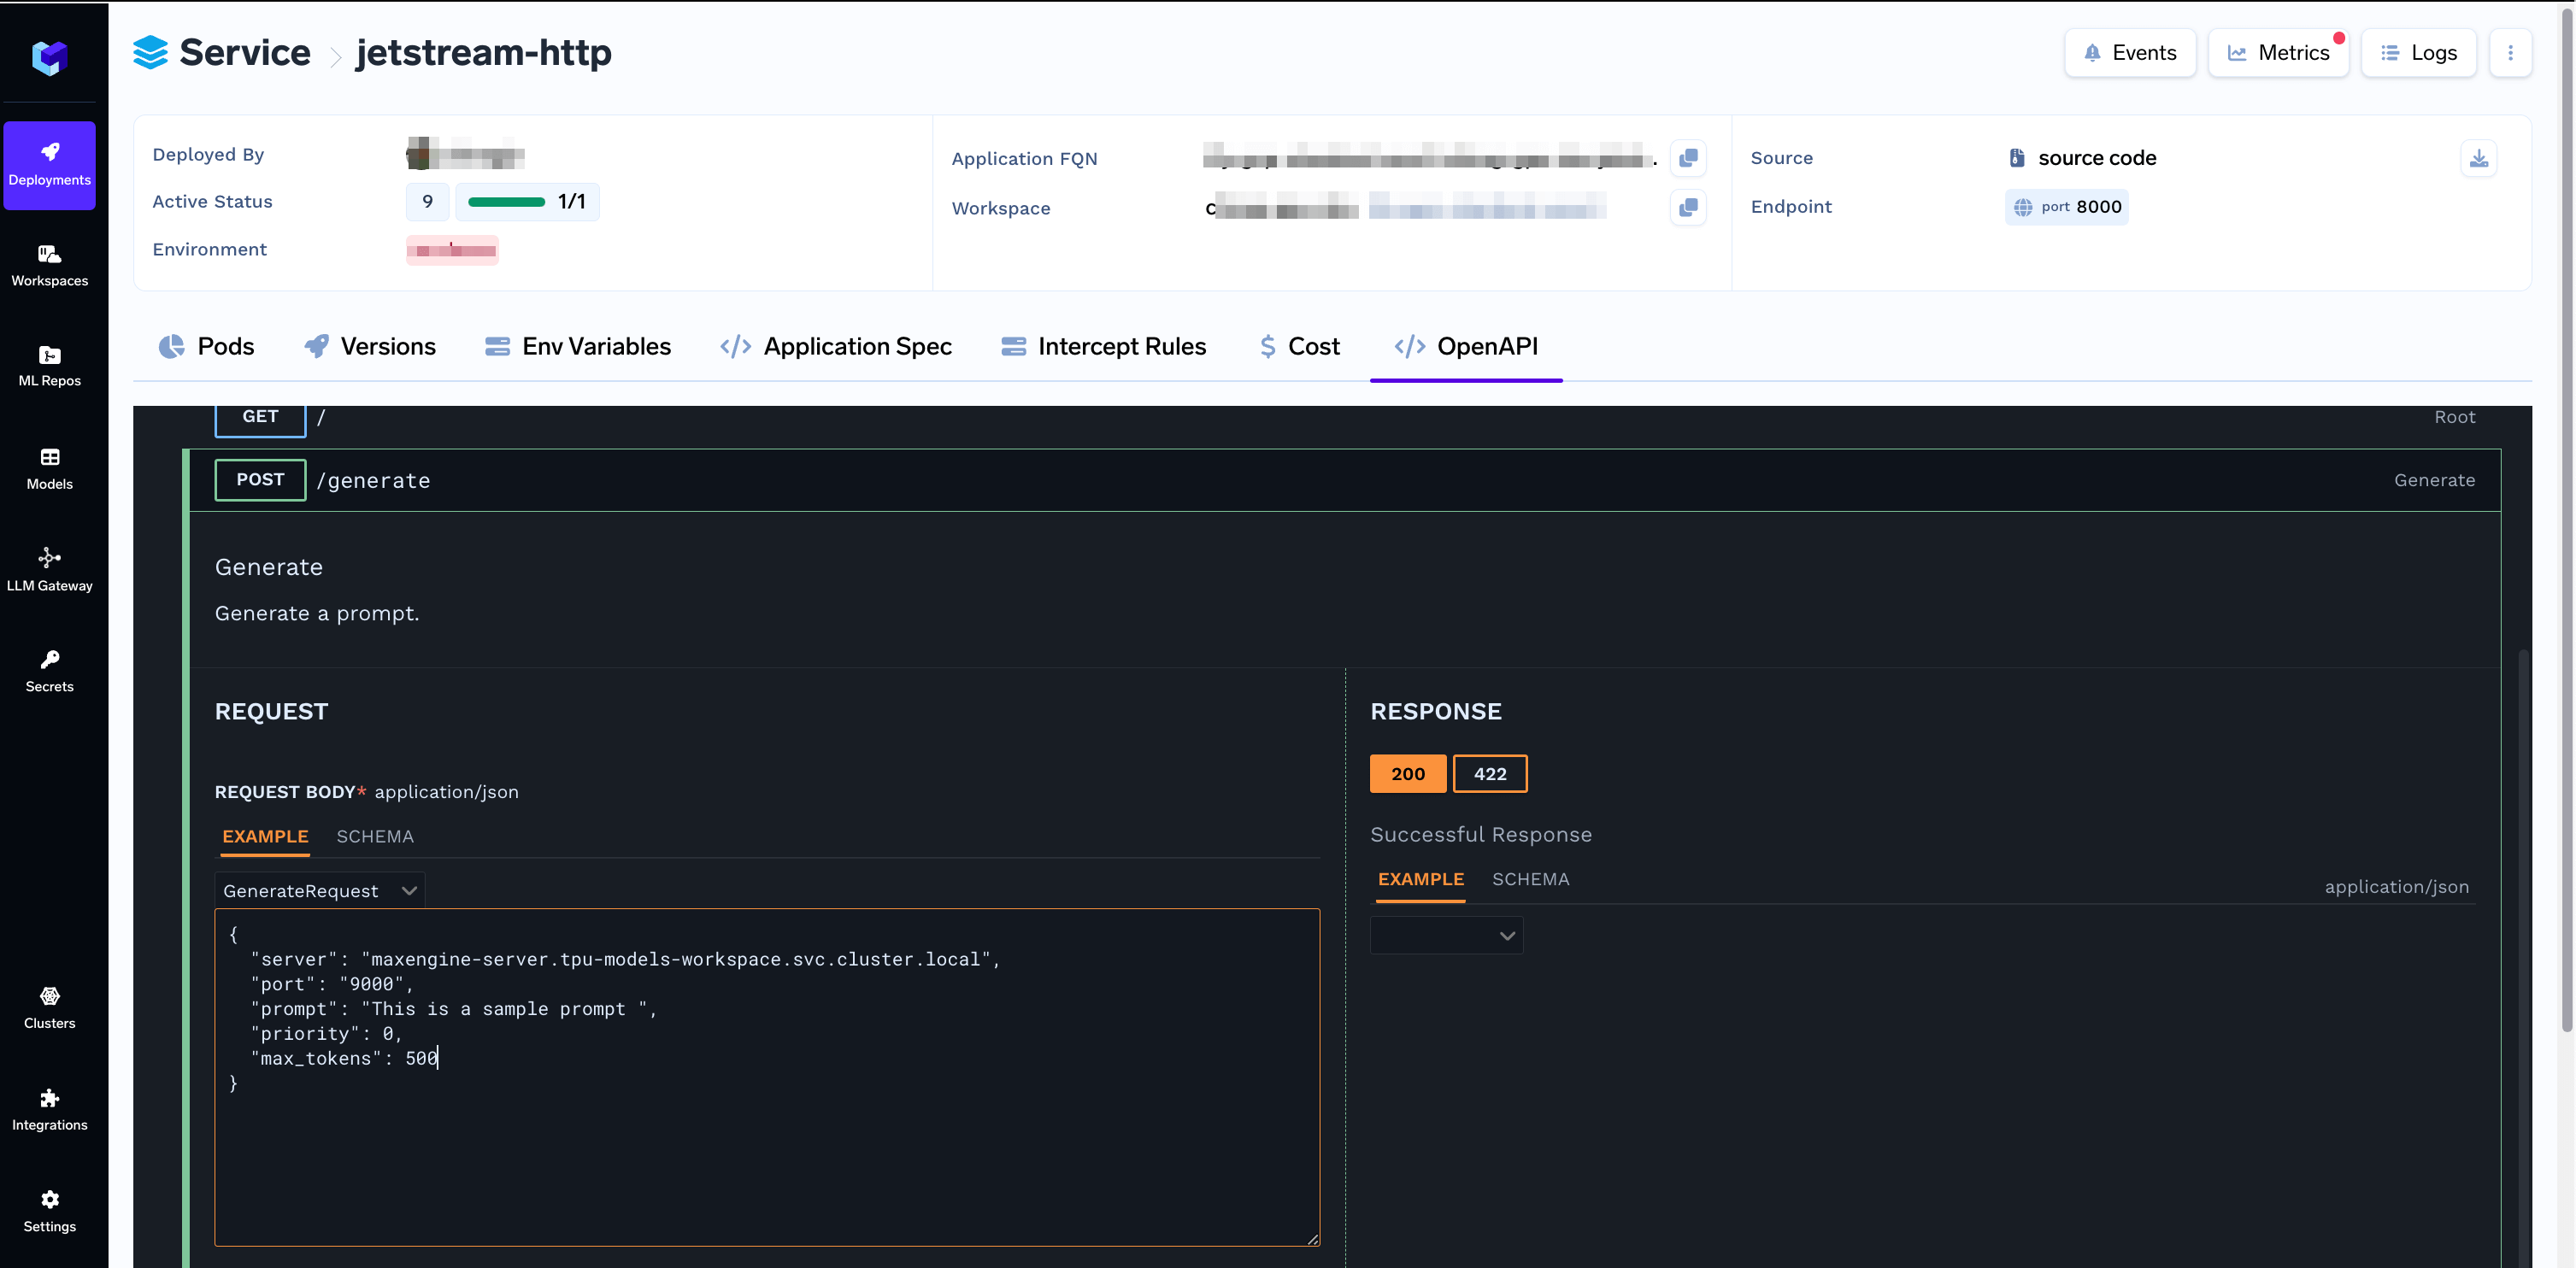Screen dimensions: 2576x1268
Task: Open the Secrets sidebar section
Action: pyautogui.click(x=49, y=671)
